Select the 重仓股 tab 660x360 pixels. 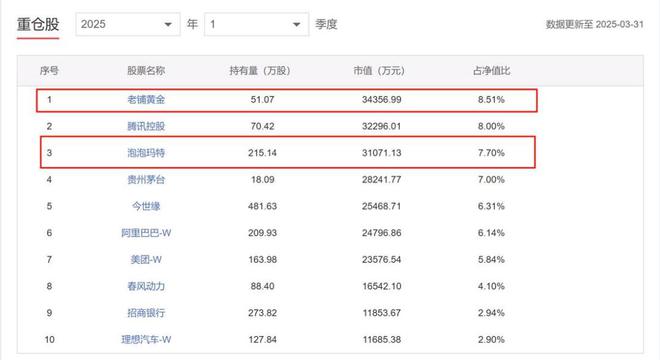click(x=38, y=24)
